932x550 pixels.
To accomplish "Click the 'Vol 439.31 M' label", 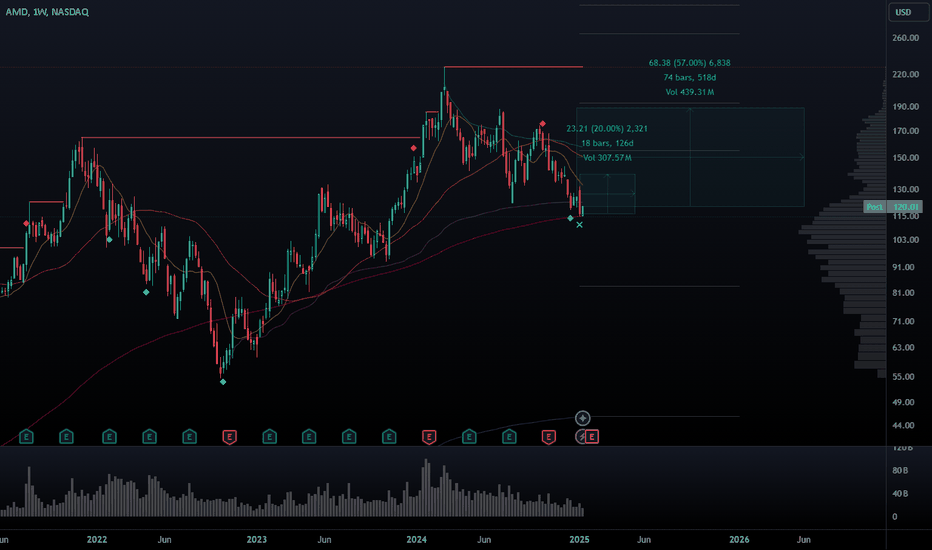I will click(x=689, y=92).
